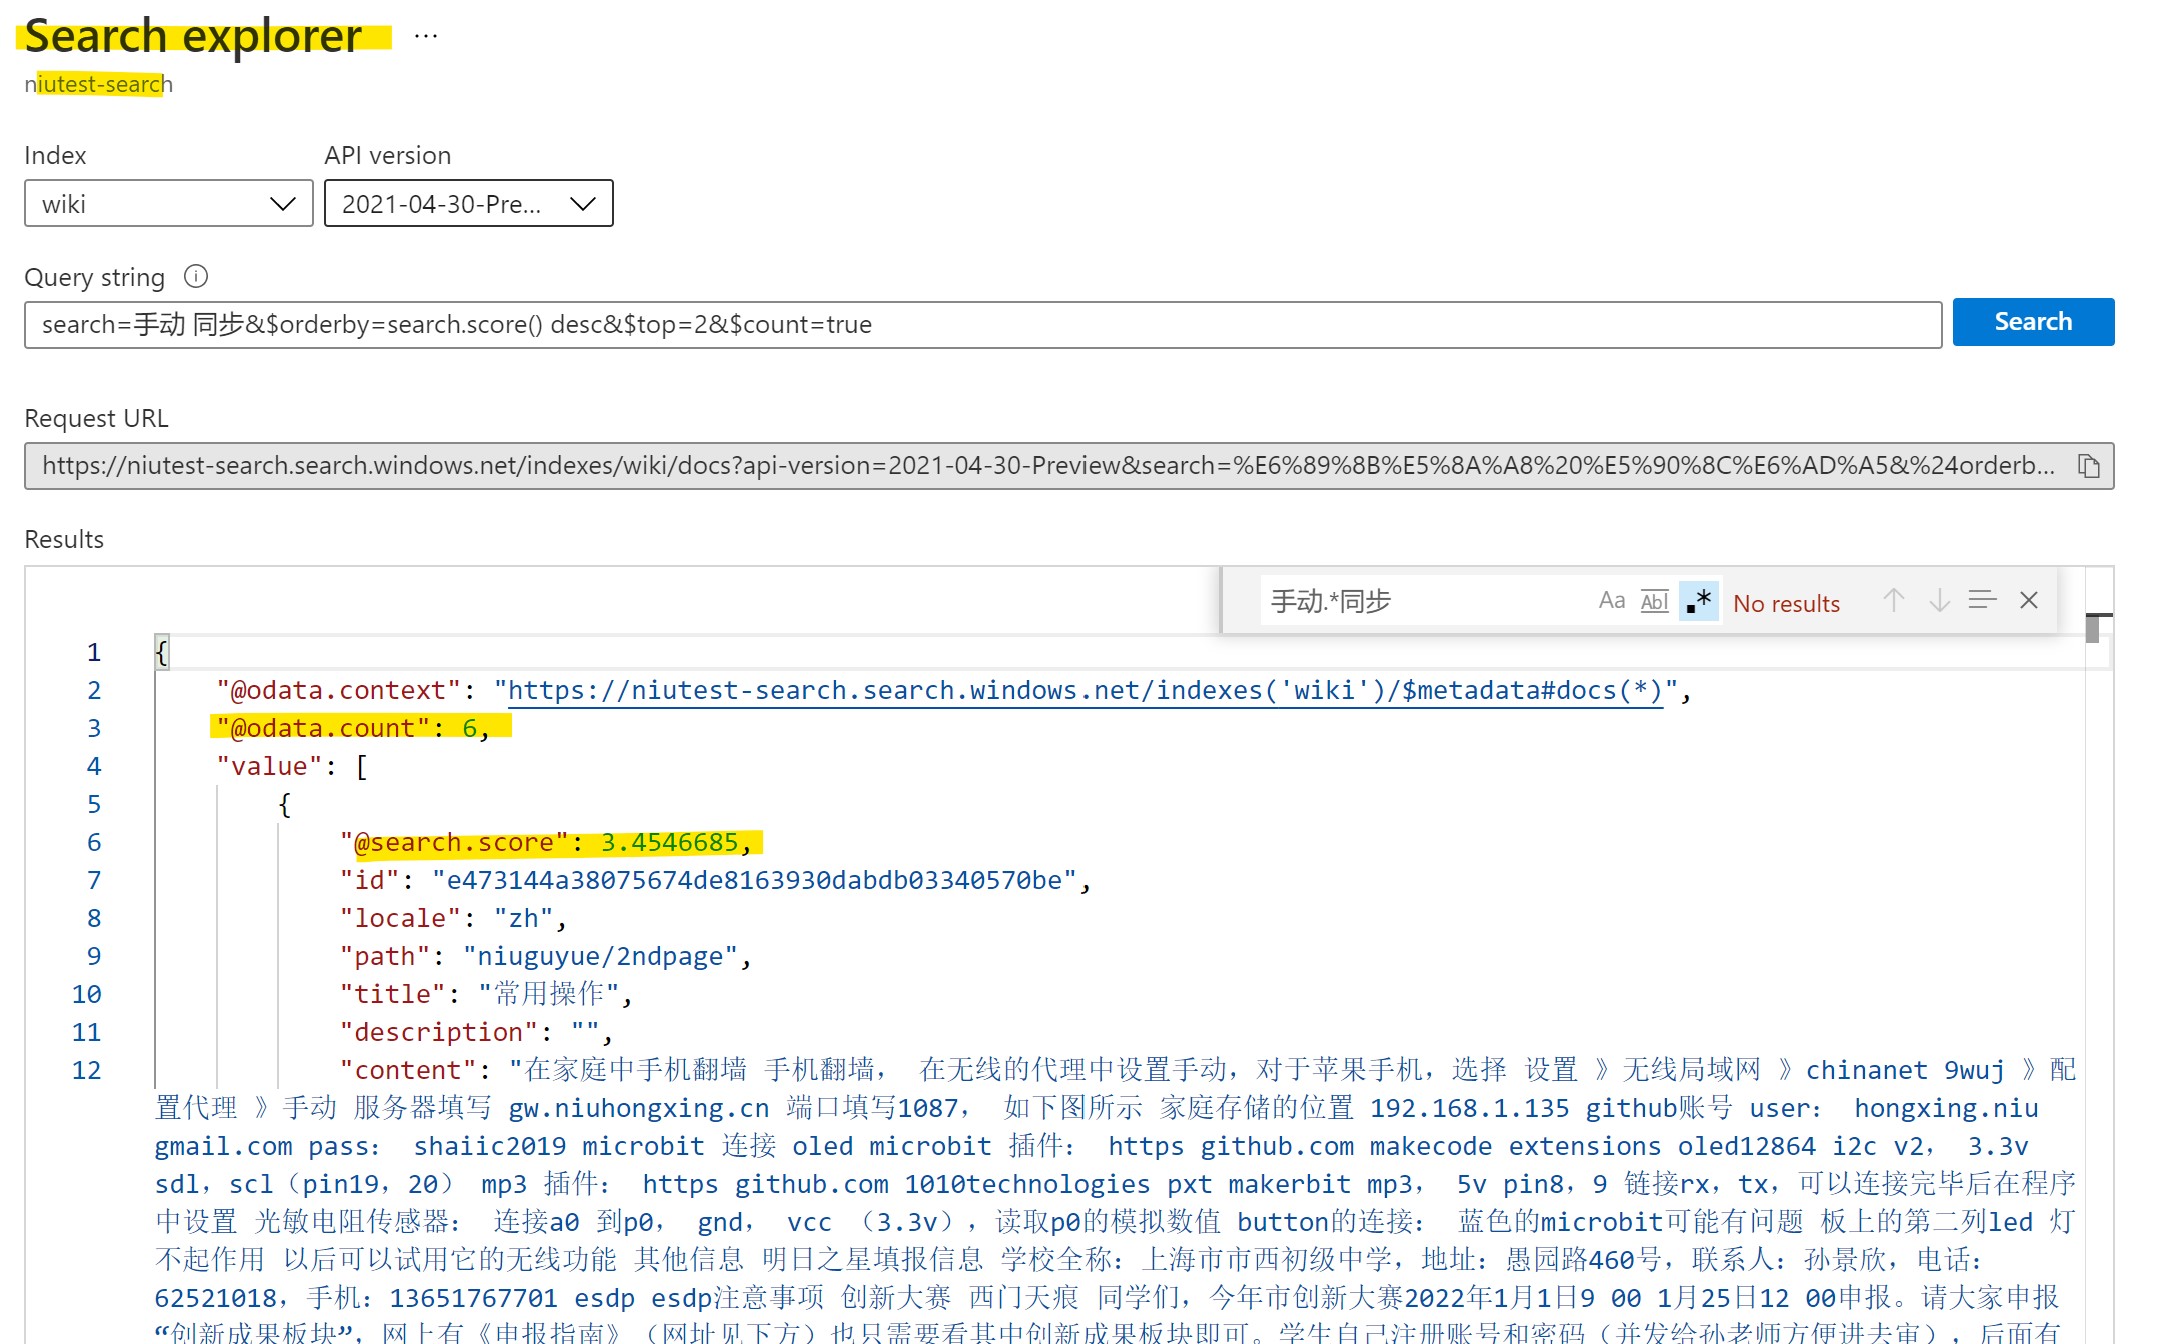
Task: Click the niutest-search service name
Action: click(x=98, y=84)
